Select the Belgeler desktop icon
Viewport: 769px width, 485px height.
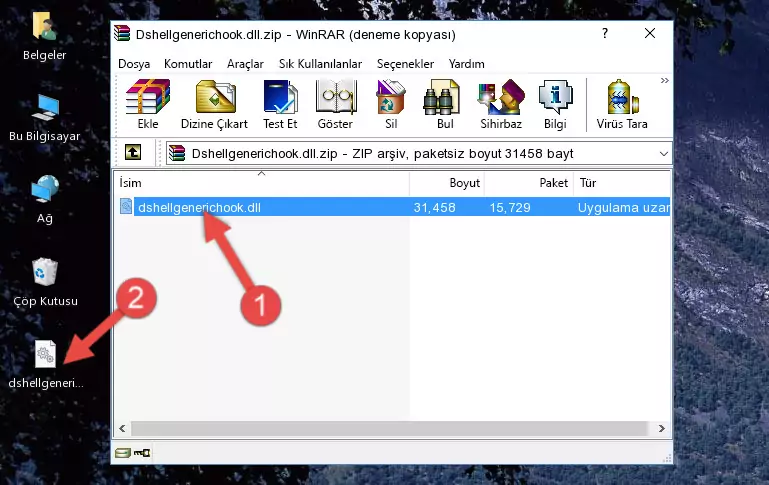tap(45, 36)
